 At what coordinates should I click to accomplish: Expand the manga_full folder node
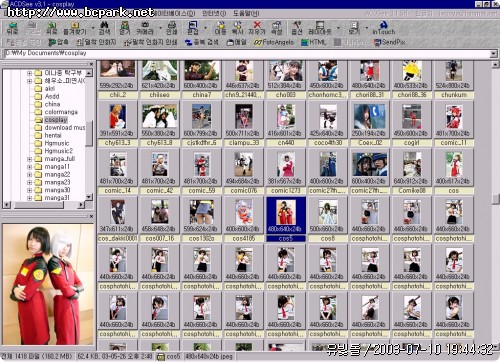30,159
